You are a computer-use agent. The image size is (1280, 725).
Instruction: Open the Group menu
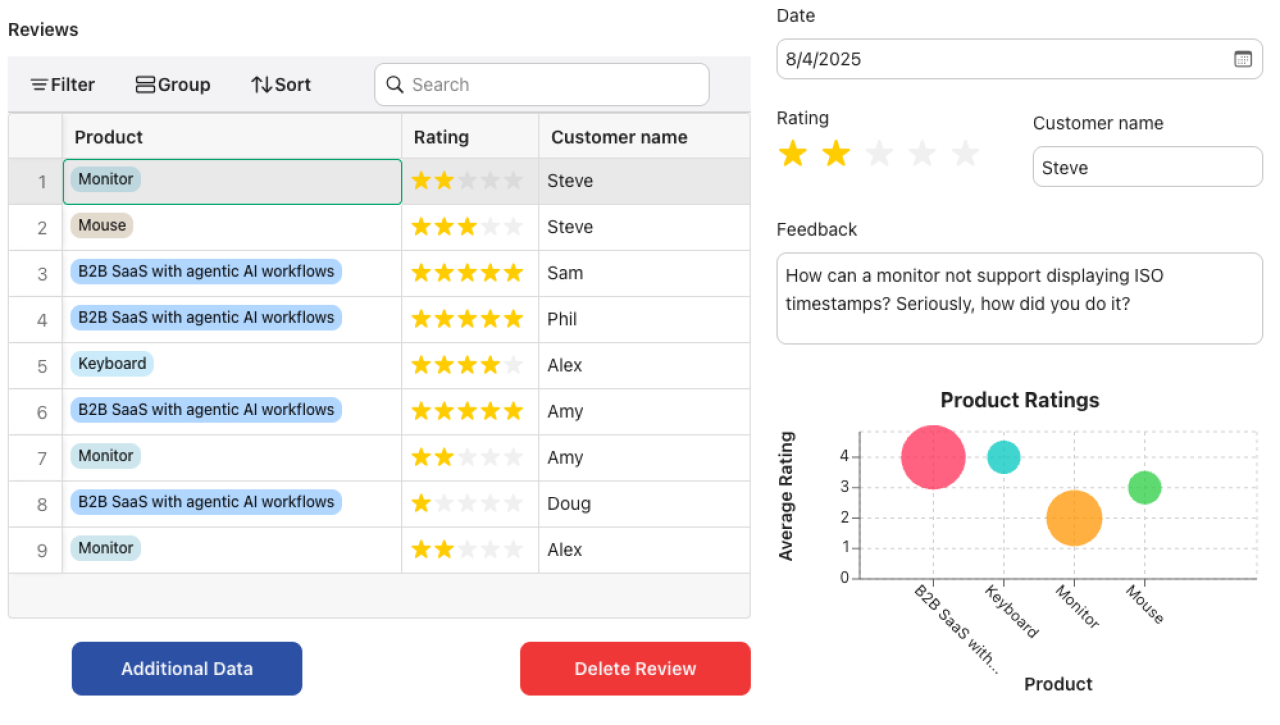[x=173, y=85]
